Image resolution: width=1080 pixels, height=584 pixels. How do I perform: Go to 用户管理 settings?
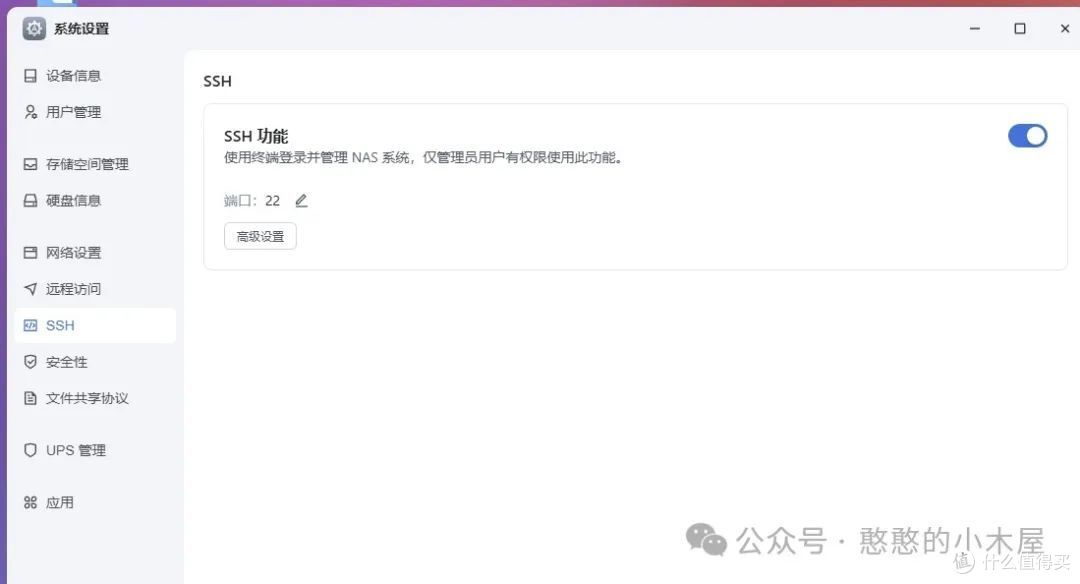tap(95, 112)
